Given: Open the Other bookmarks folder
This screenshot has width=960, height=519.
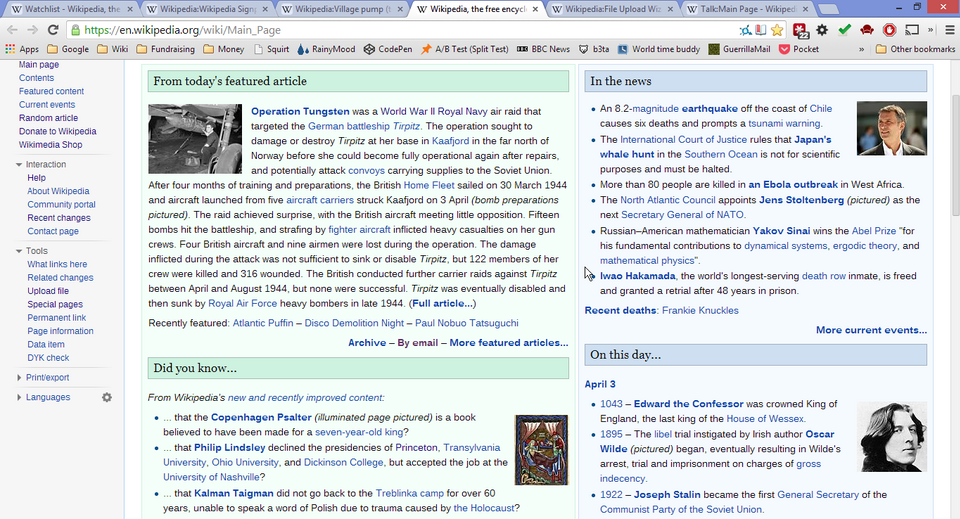Looking at the screenshot, I should point(915,49).
